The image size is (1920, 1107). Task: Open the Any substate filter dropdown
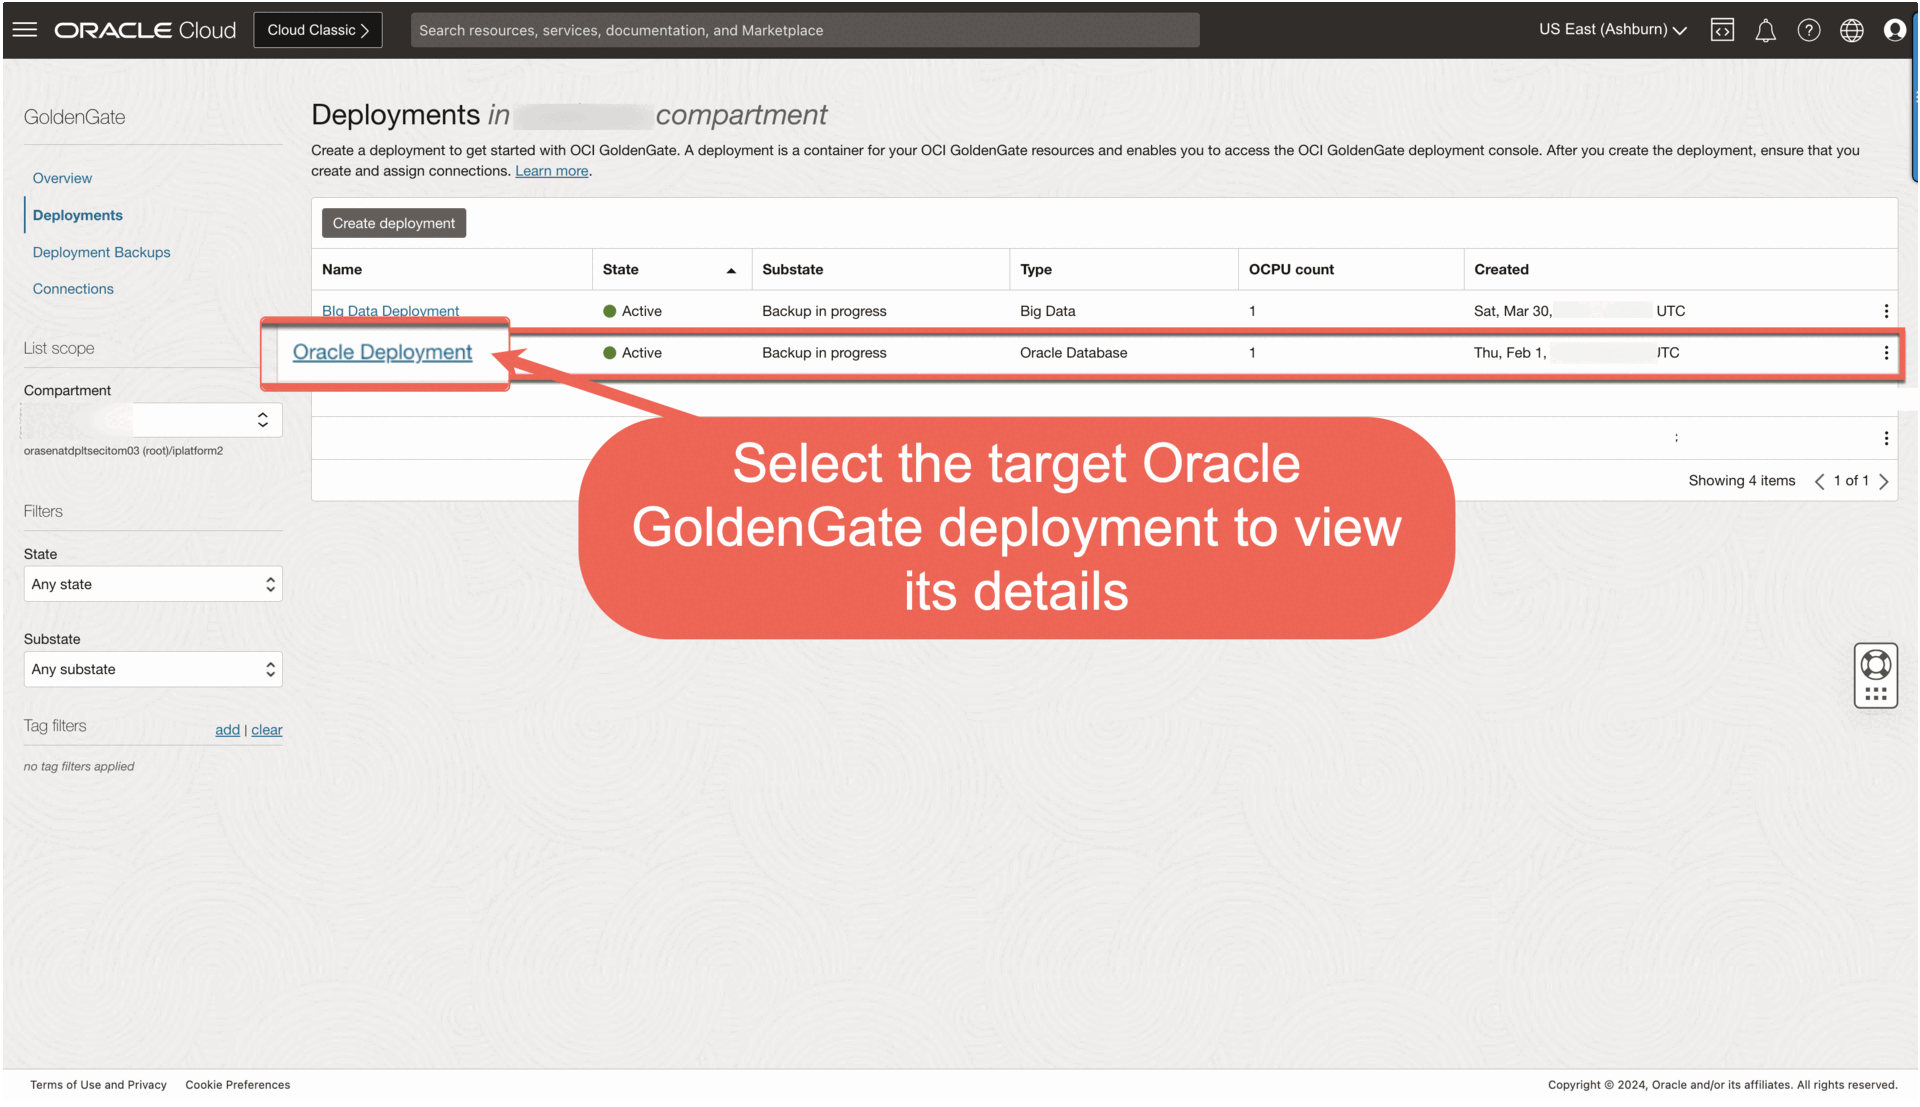point(152,669)
